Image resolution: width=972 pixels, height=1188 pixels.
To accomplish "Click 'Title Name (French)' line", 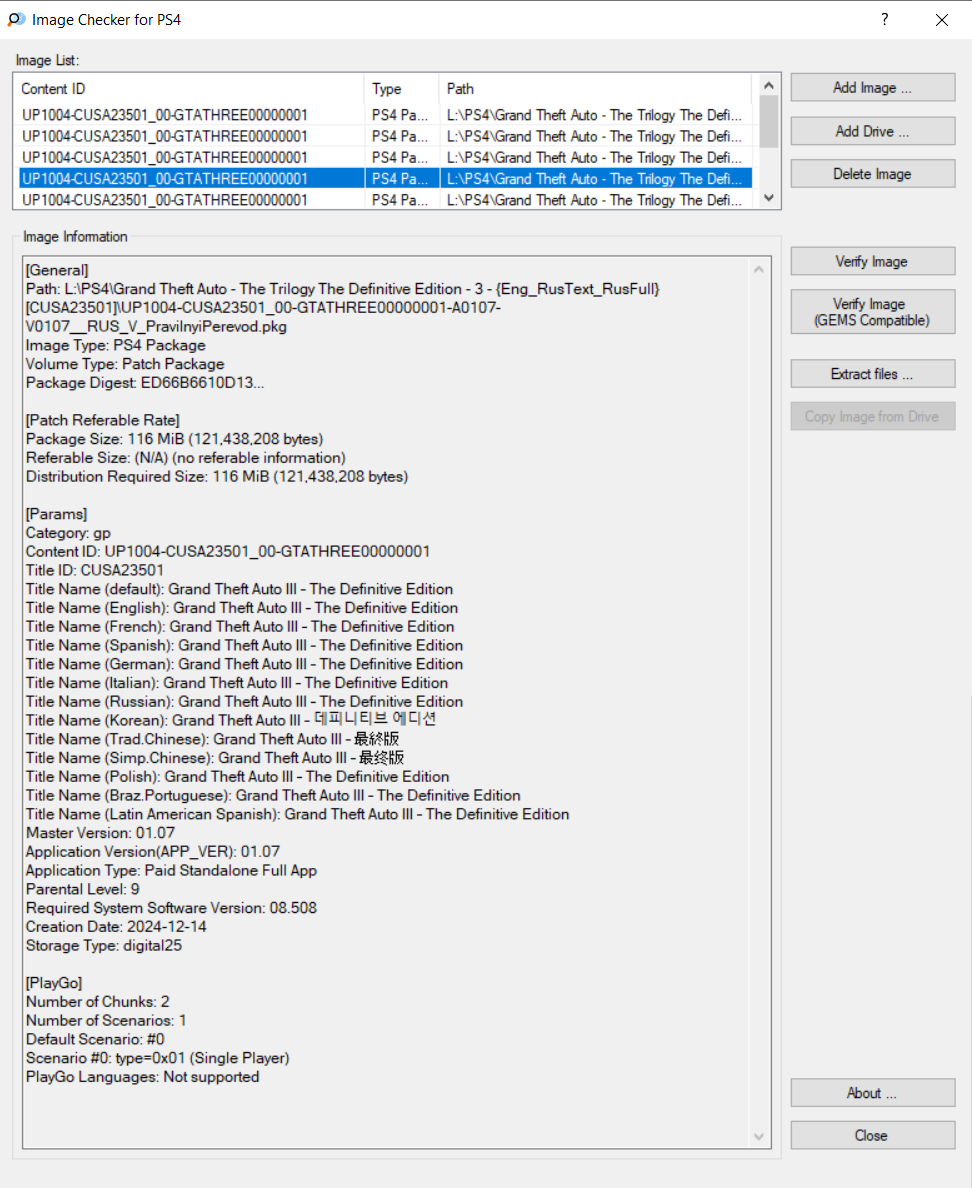I will coord(240,627).
